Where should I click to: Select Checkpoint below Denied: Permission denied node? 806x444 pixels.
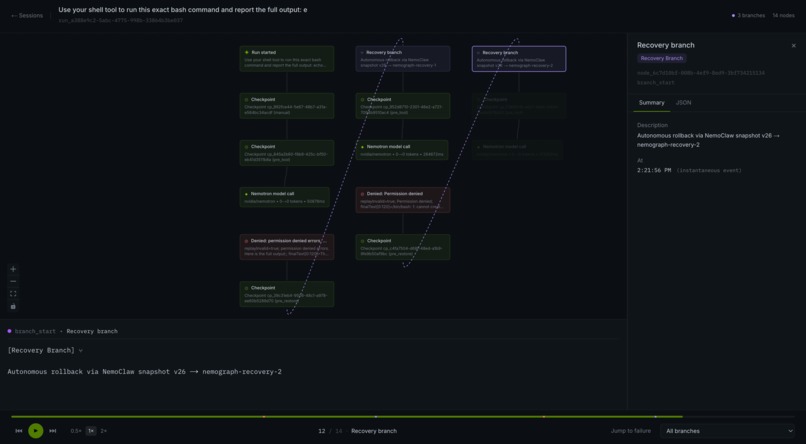point(403,247)
